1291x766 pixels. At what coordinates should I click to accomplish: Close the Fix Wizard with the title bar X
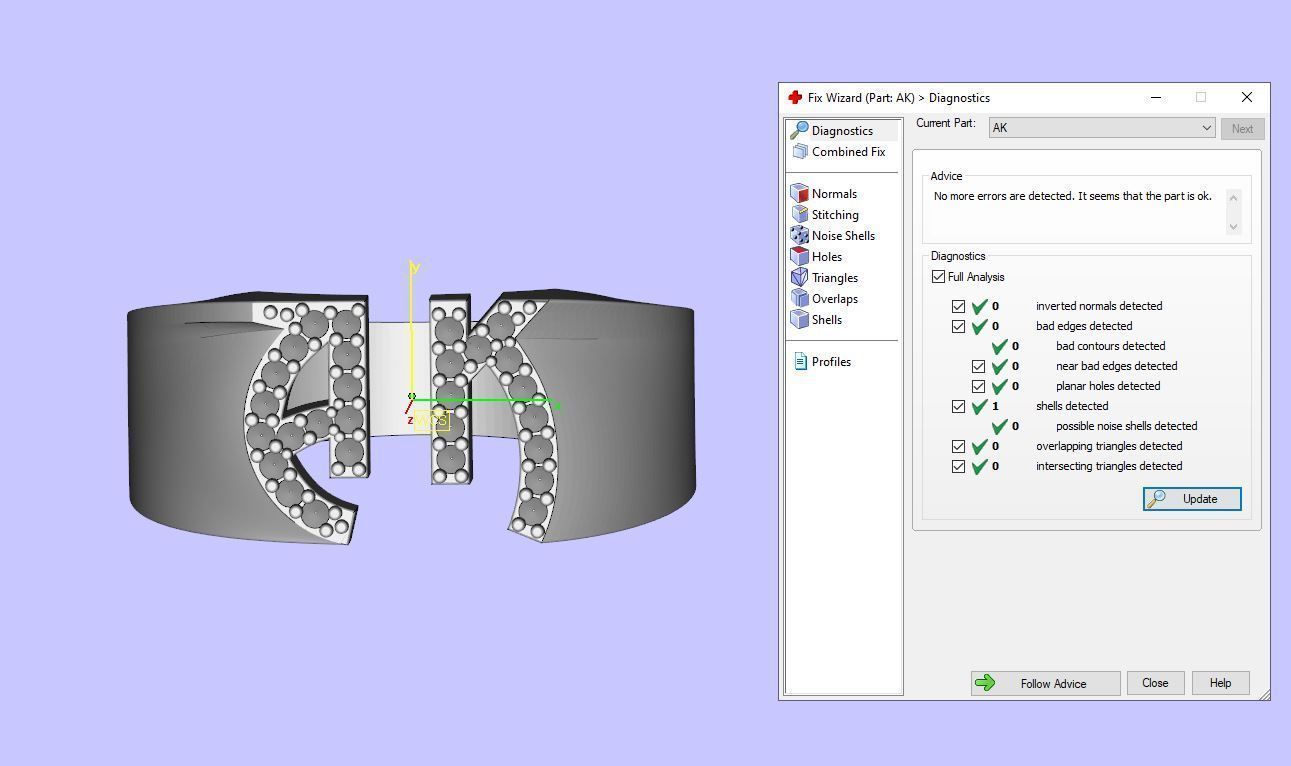point(1246,97)
